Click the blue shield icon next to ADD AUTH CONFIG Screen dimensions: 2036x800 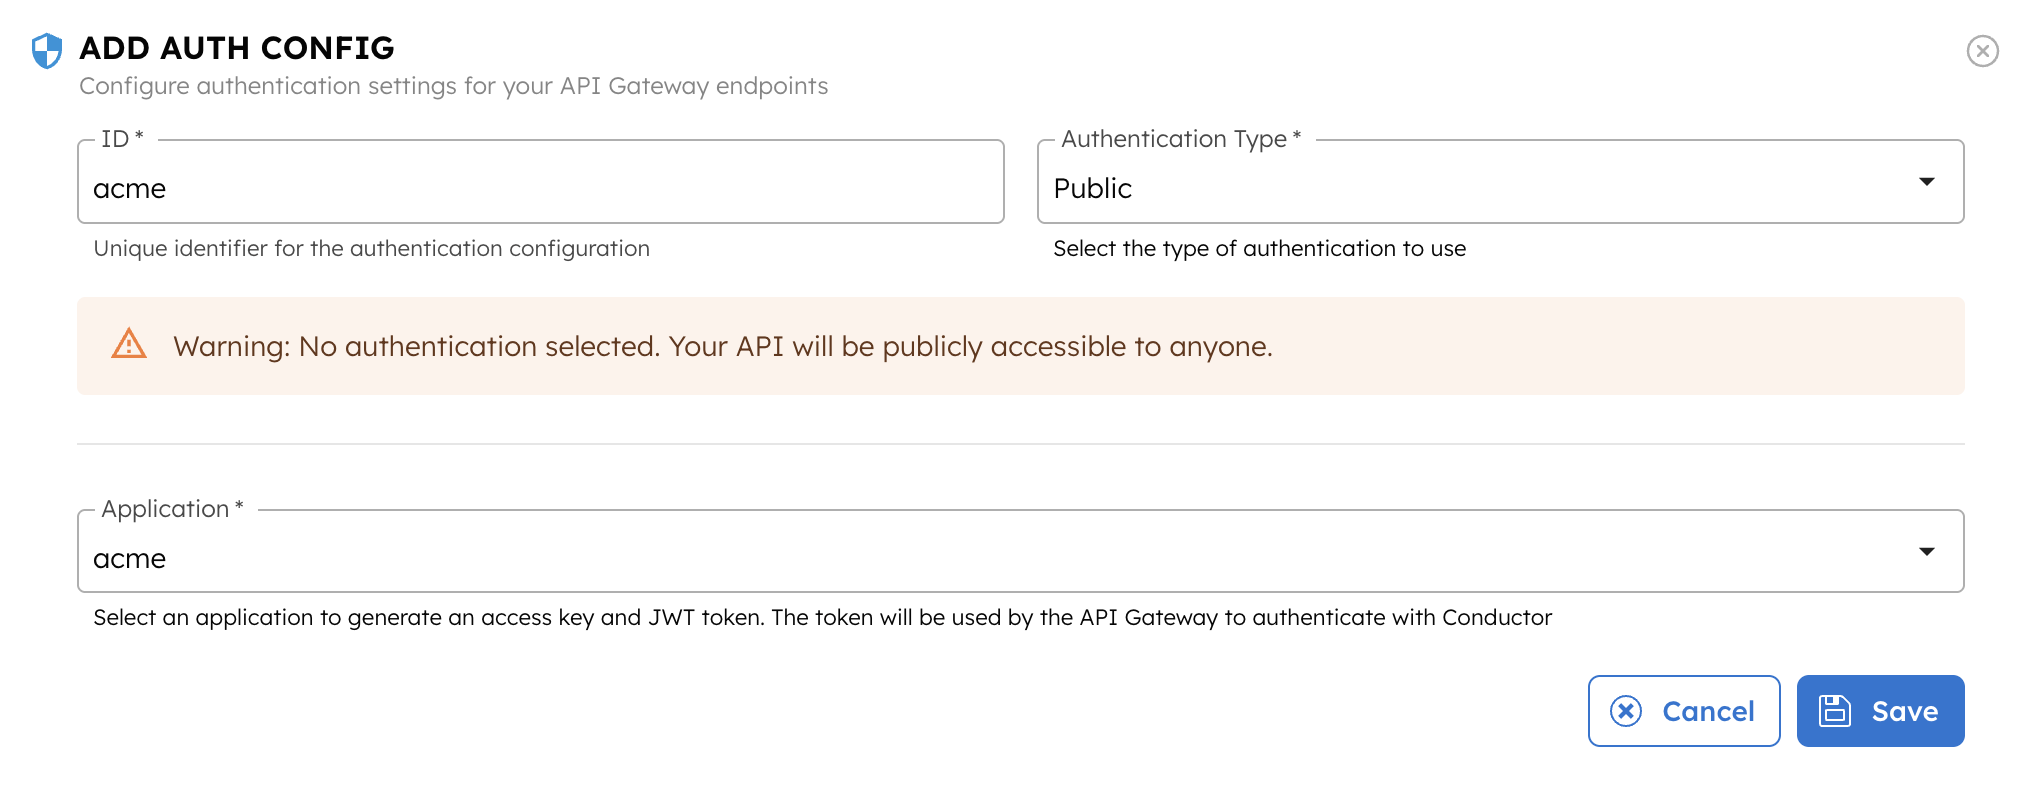click(45, 47)
